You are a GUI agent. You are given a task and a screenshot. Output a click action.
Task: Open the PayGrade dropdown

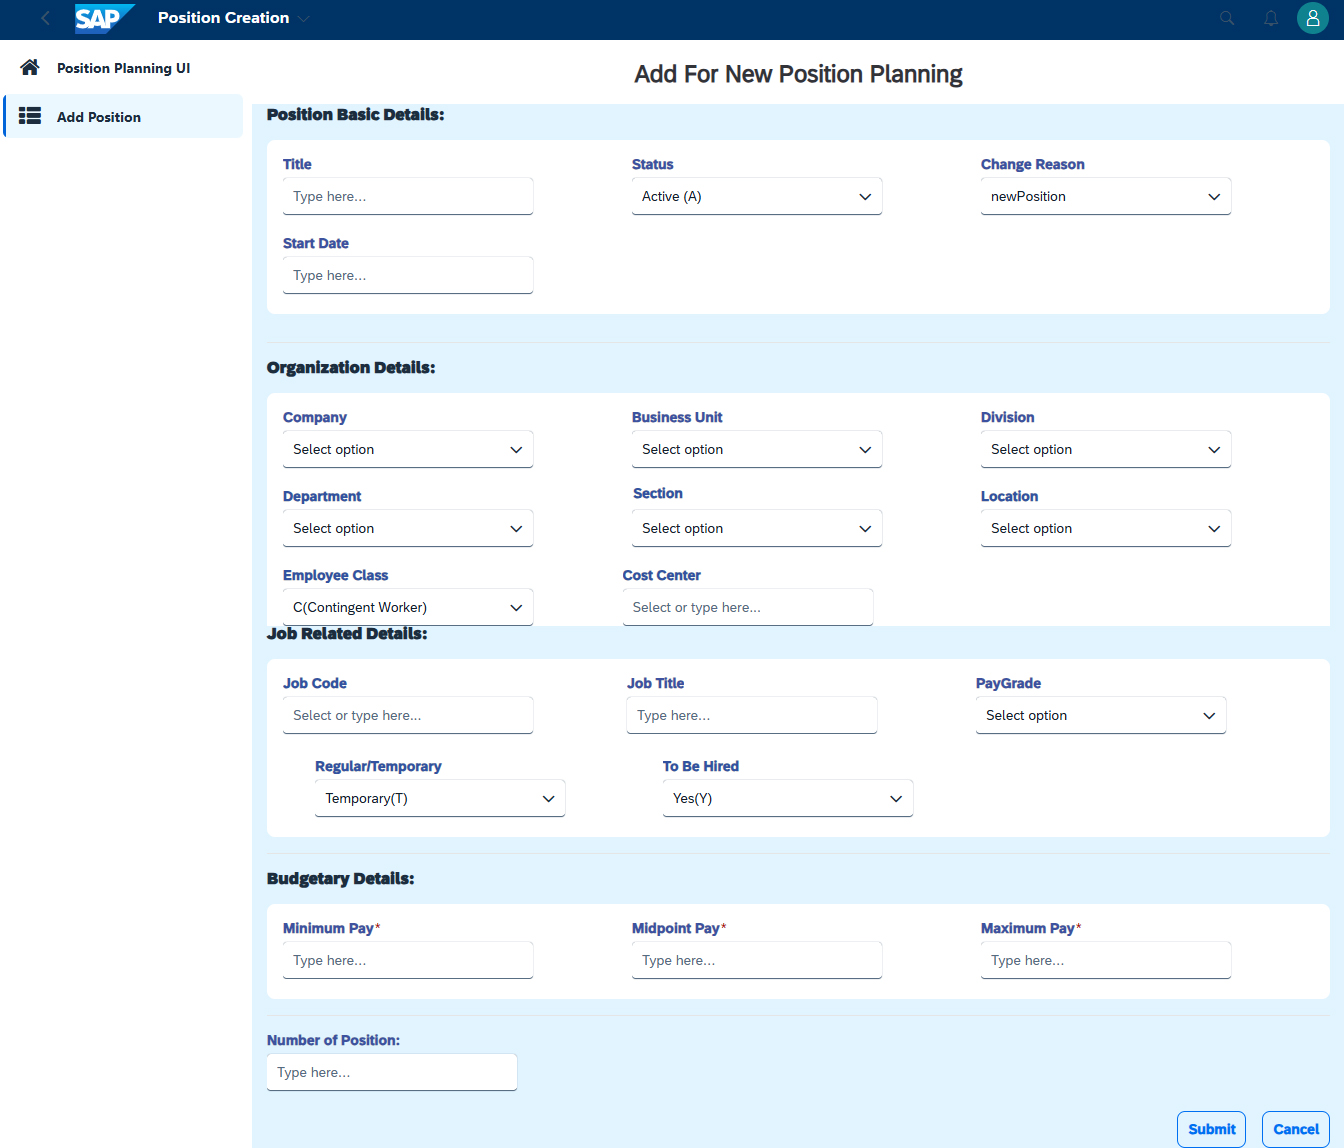coord(1100,715)
